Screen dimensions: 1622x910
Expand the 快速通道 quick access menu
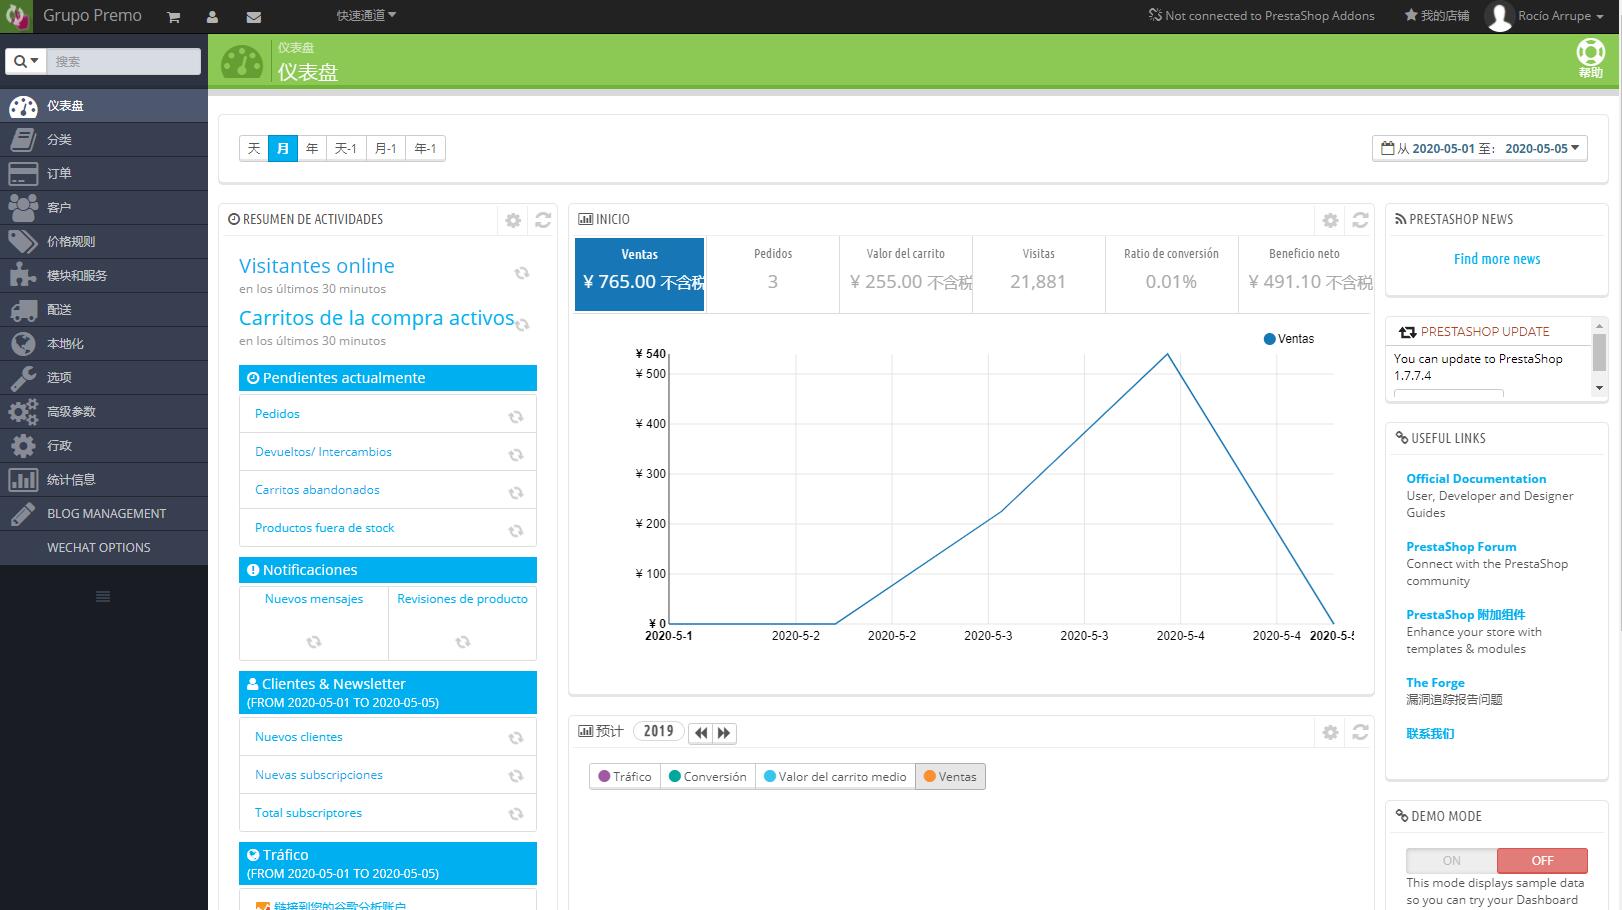click(x=366, y=15)
